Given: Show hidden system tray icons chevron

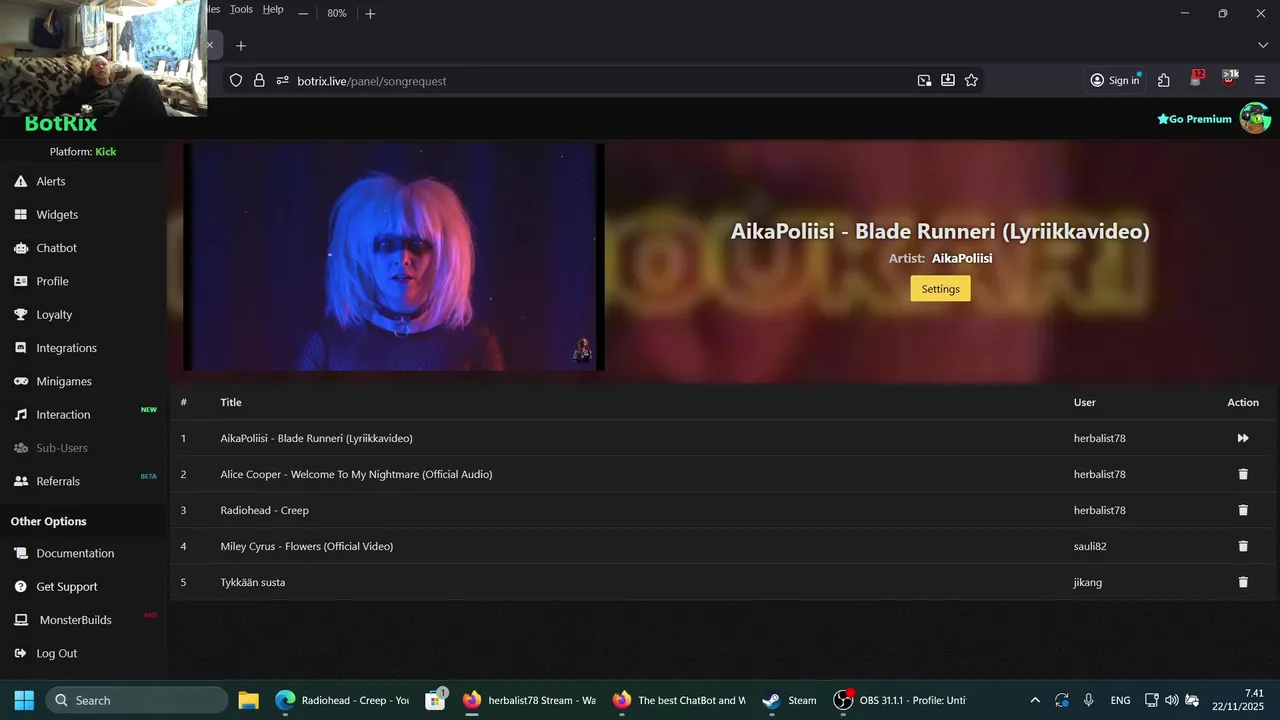Looking at the screenshot, I should point(1034,700).
